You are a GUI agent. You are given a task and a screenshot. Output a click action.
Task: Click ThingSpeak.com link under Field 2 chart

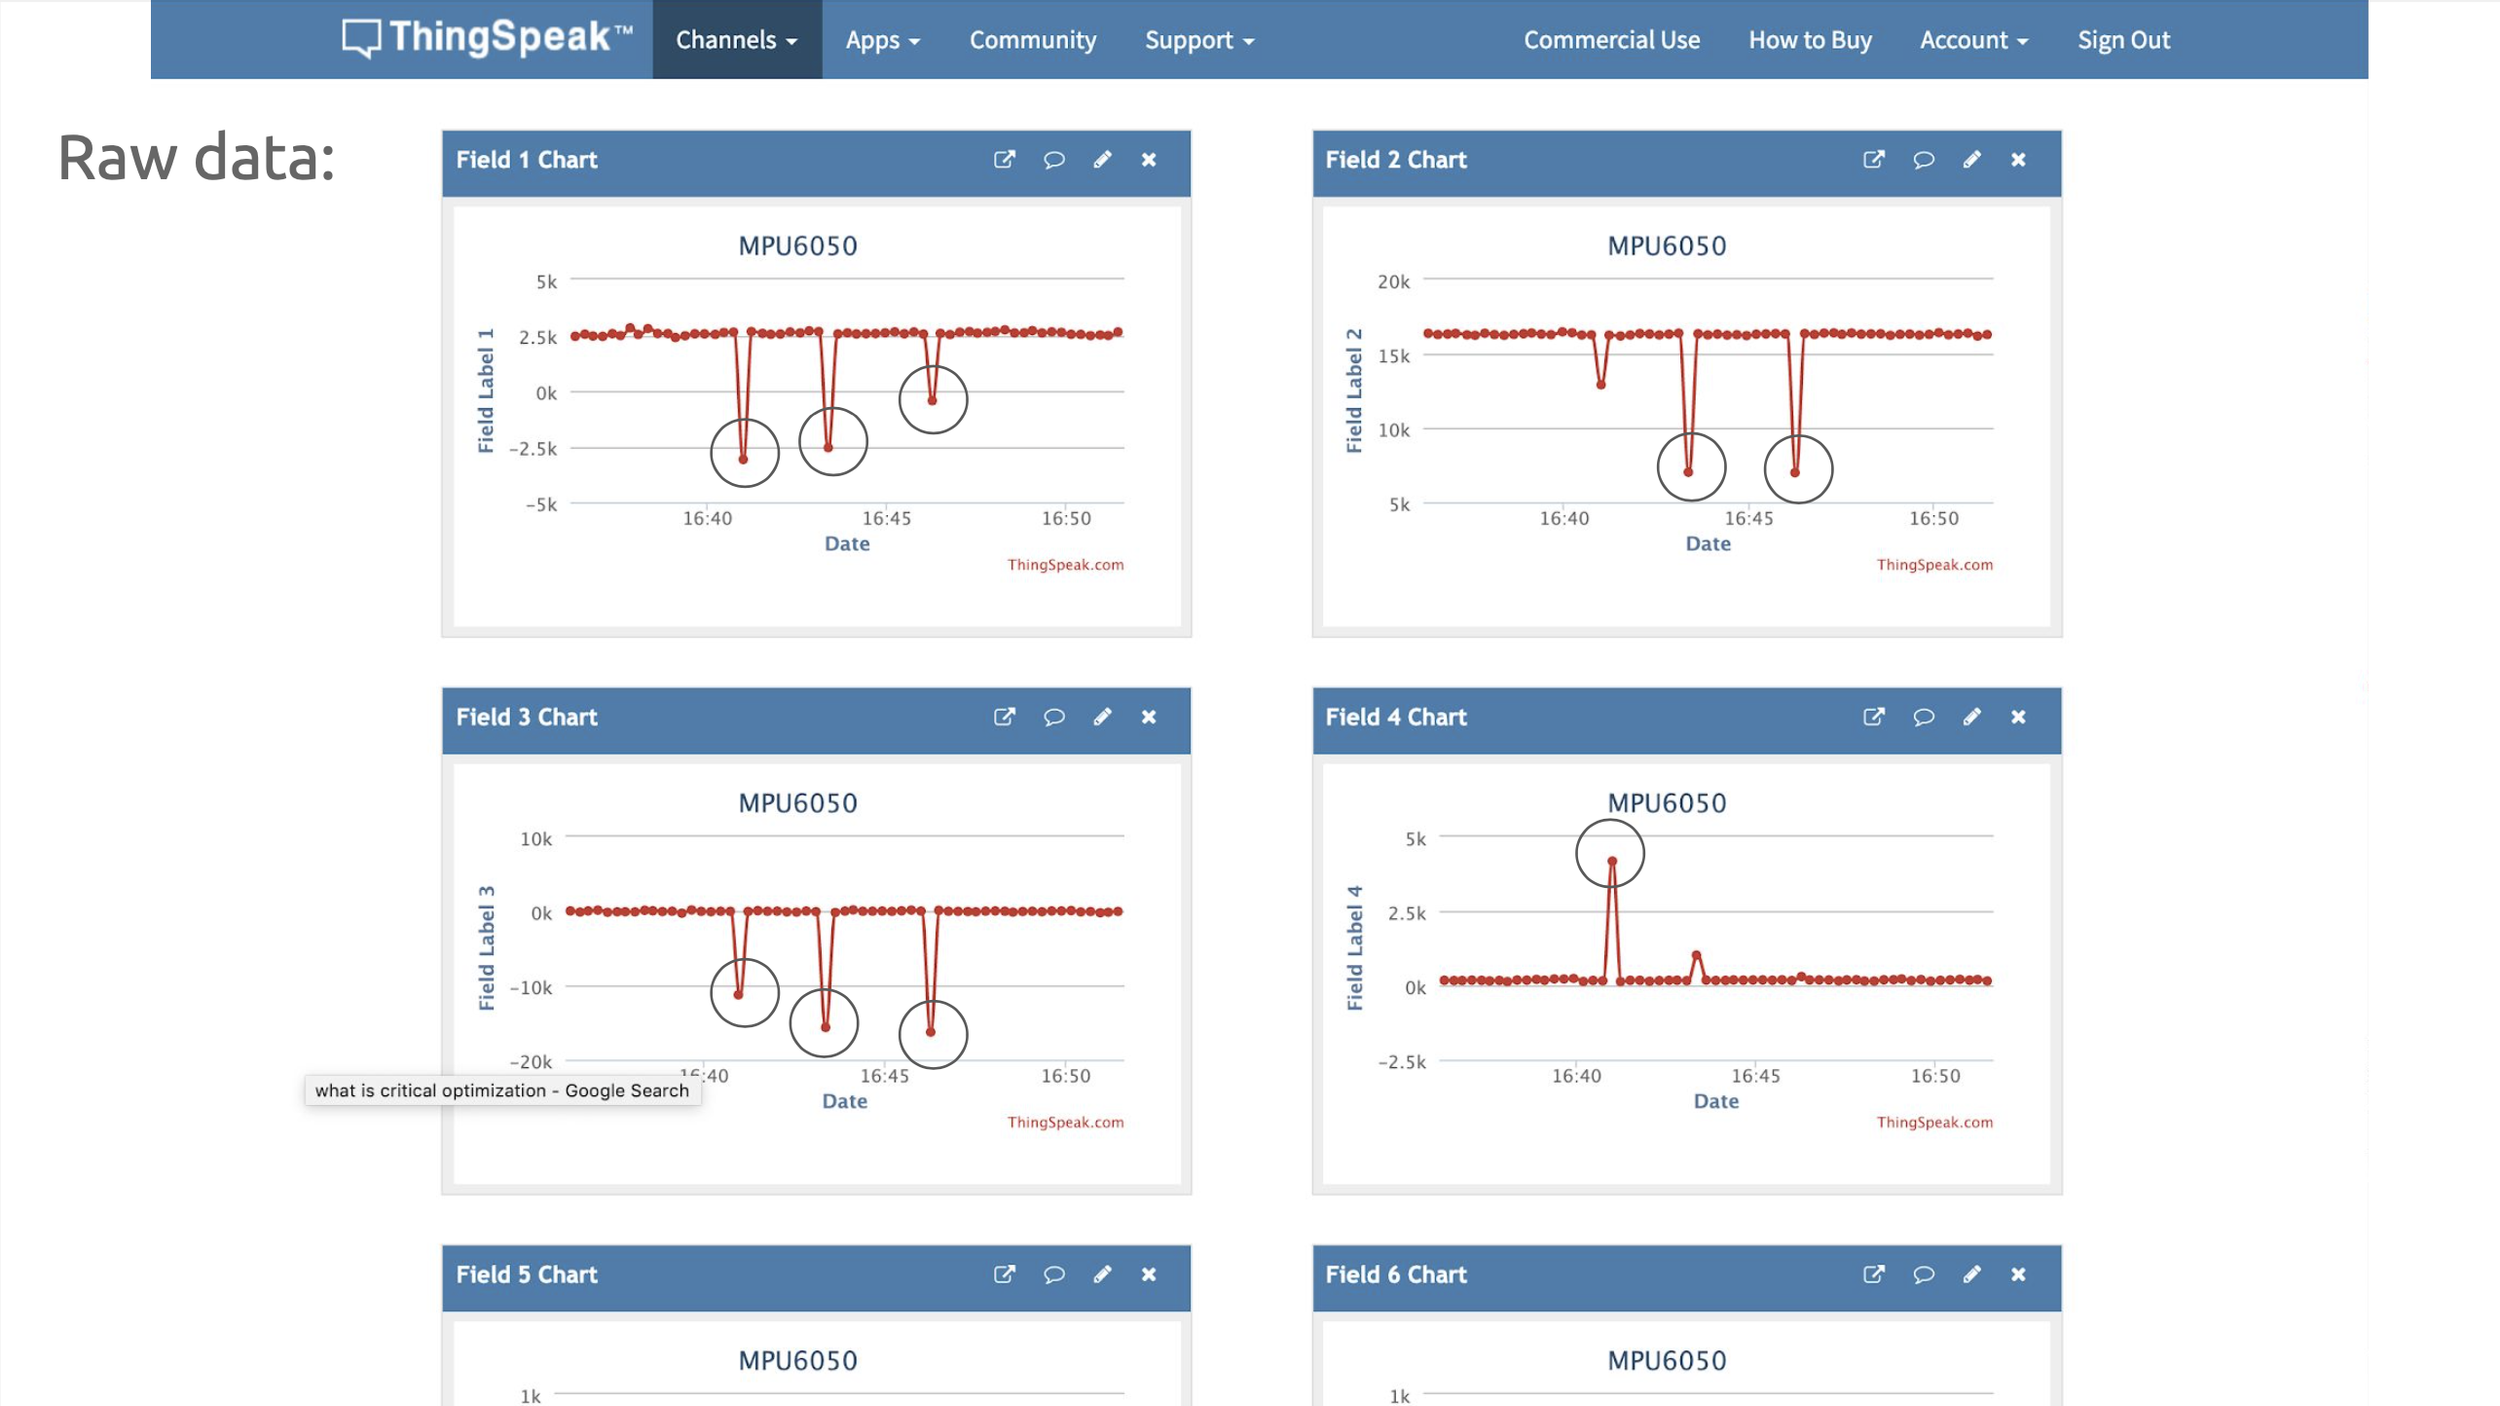point(1933,565)
